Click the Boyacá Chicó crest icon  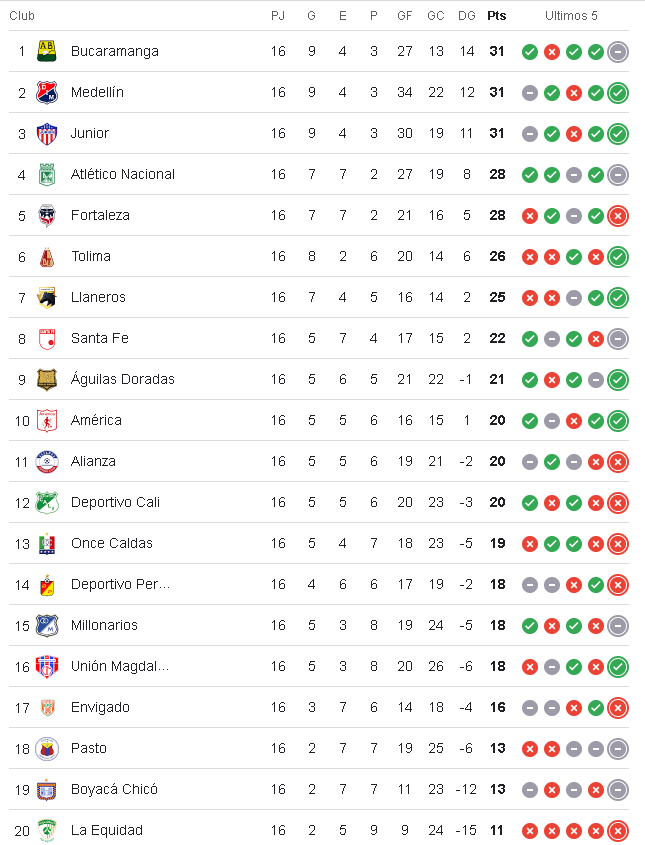click(47, 789)
